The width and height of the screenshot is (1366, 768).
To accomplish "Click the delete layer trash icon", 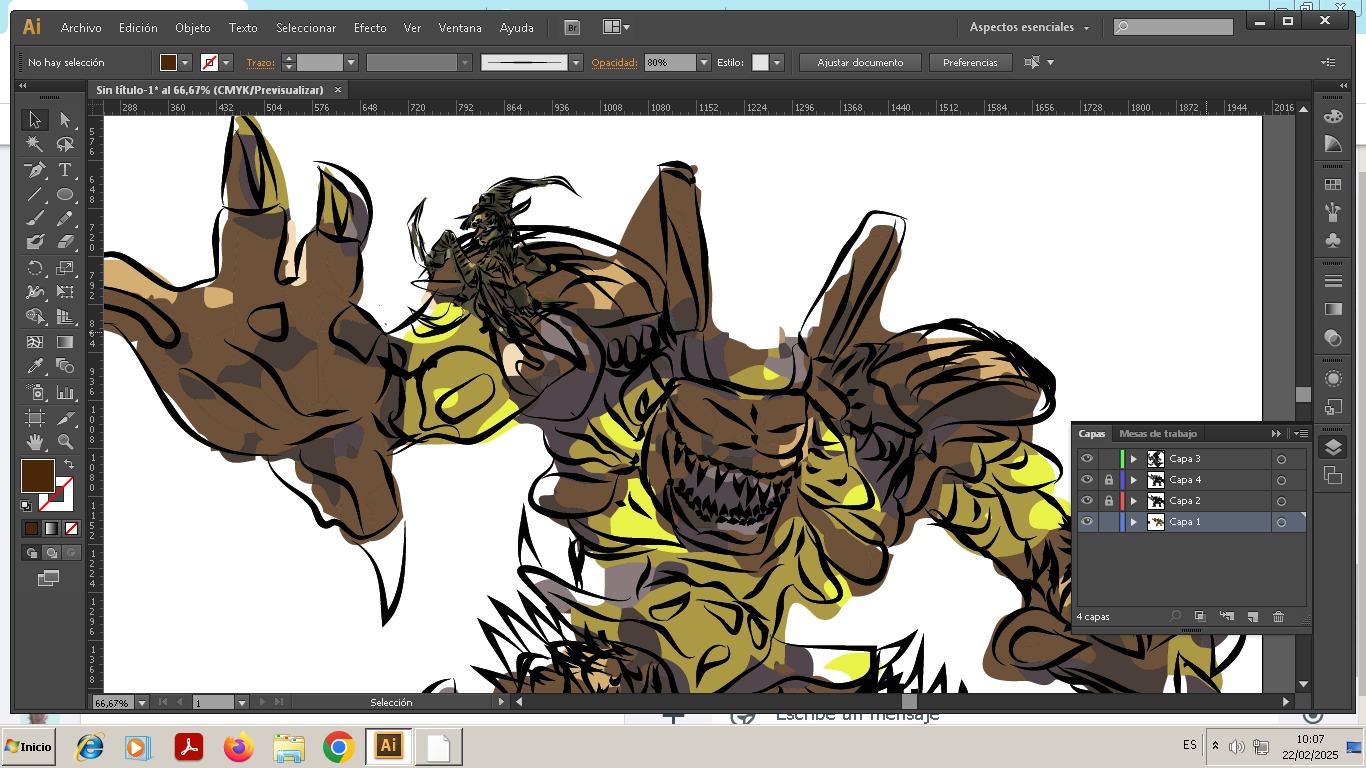I will (x=1278, y=617).
